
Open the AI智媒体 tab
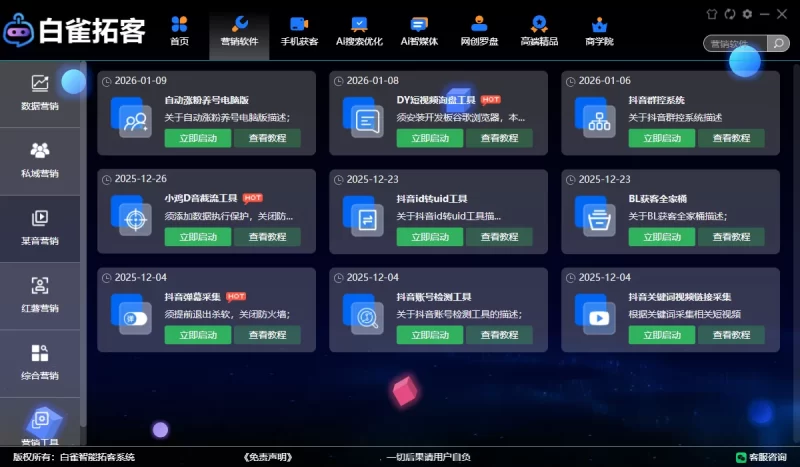419,31
